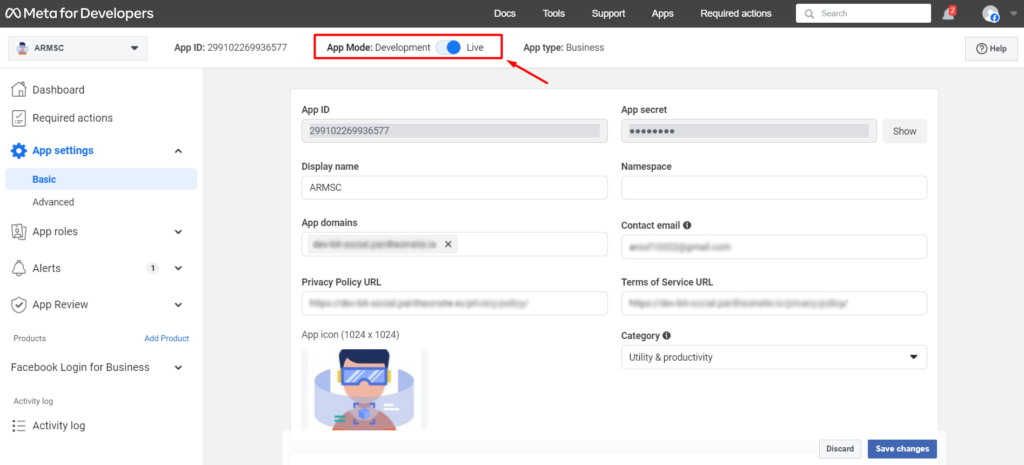Open Tools in the top menu
The height and width of the screenshot is (465, 1024).
point(554,14)
